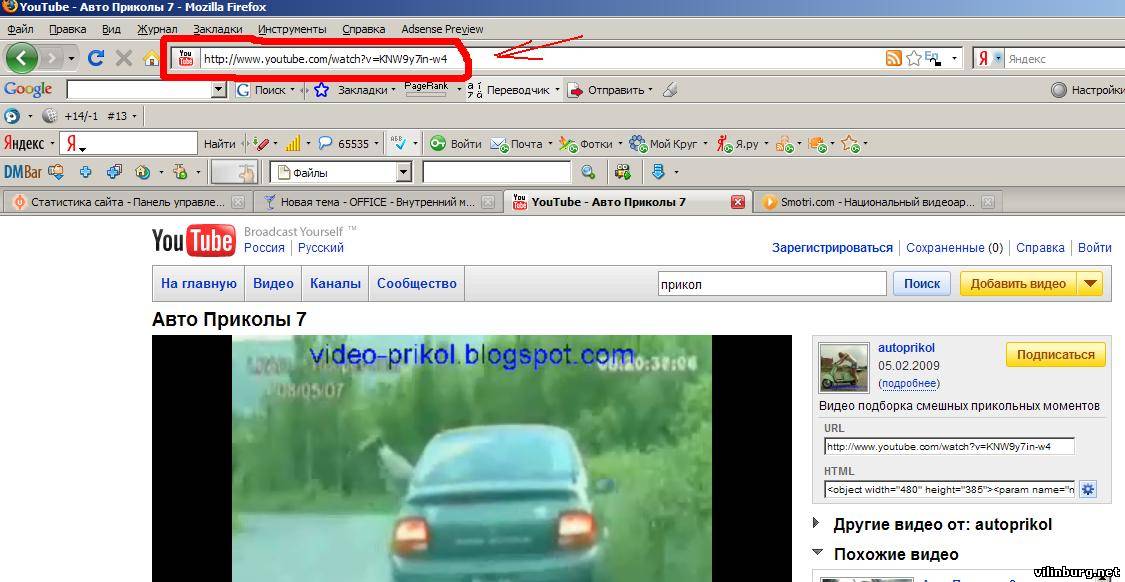Click the Home icon in navigation bar
This screenshot has width=1125, height=582.
151,58
